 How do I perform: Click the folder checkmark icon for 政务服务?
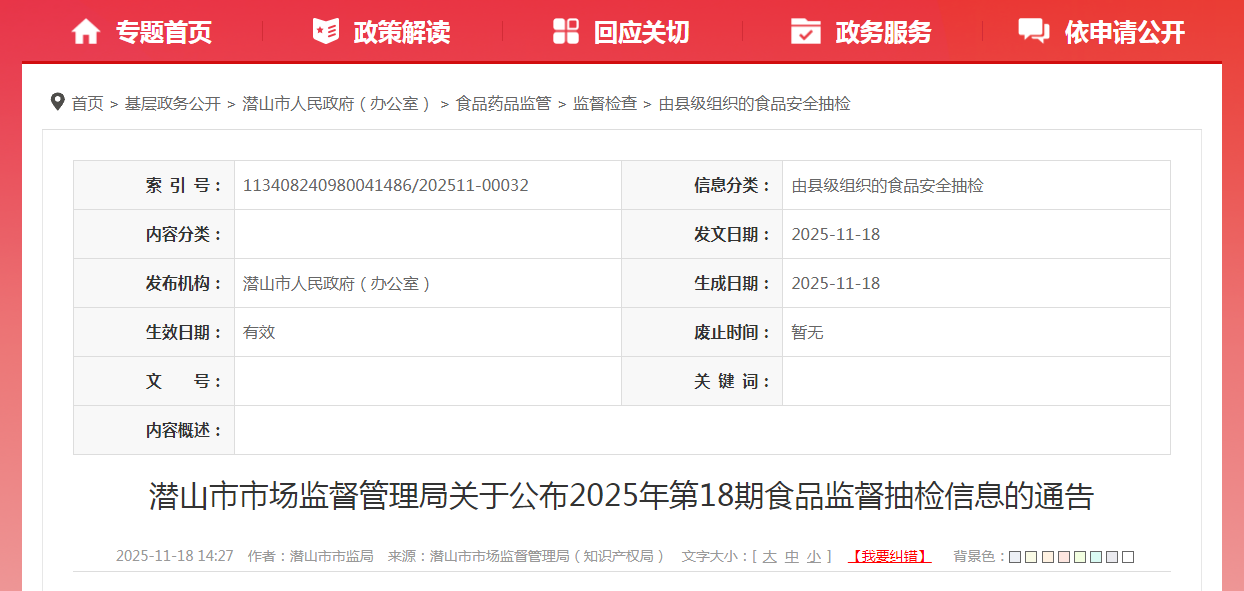pyautogui.click(x=806, y=32)
